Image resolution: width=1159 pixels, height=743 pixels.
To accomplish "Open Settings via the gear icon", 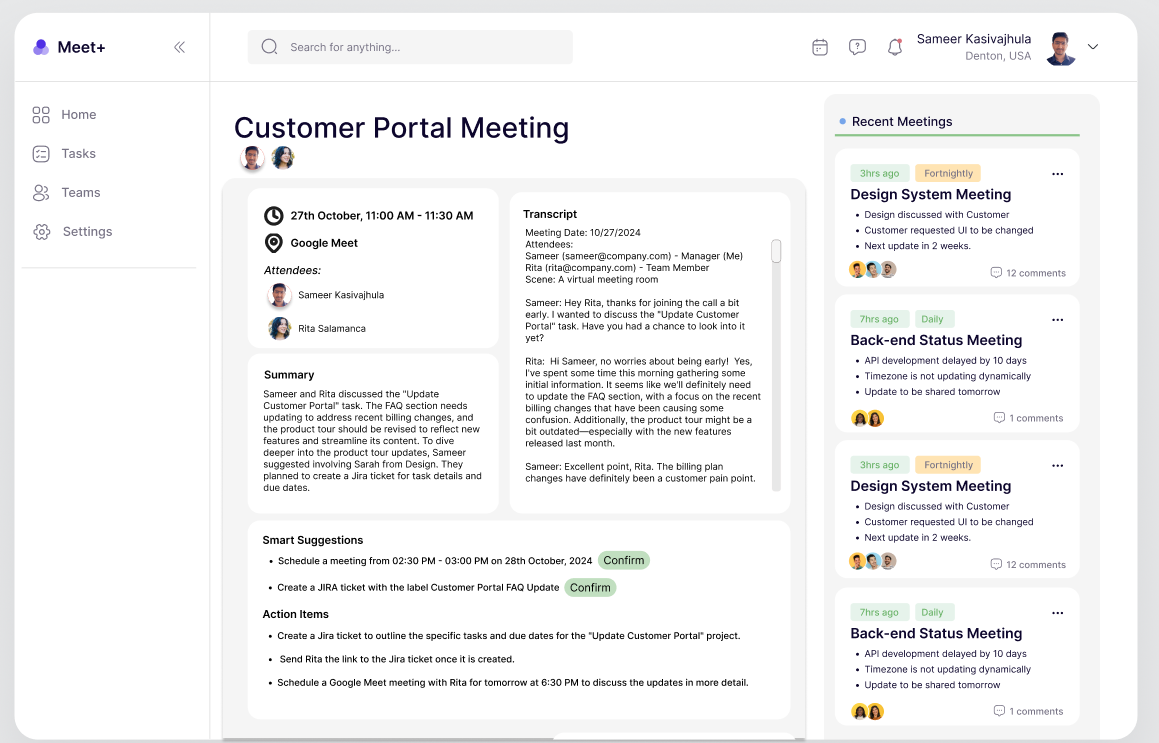I will 41,231.
